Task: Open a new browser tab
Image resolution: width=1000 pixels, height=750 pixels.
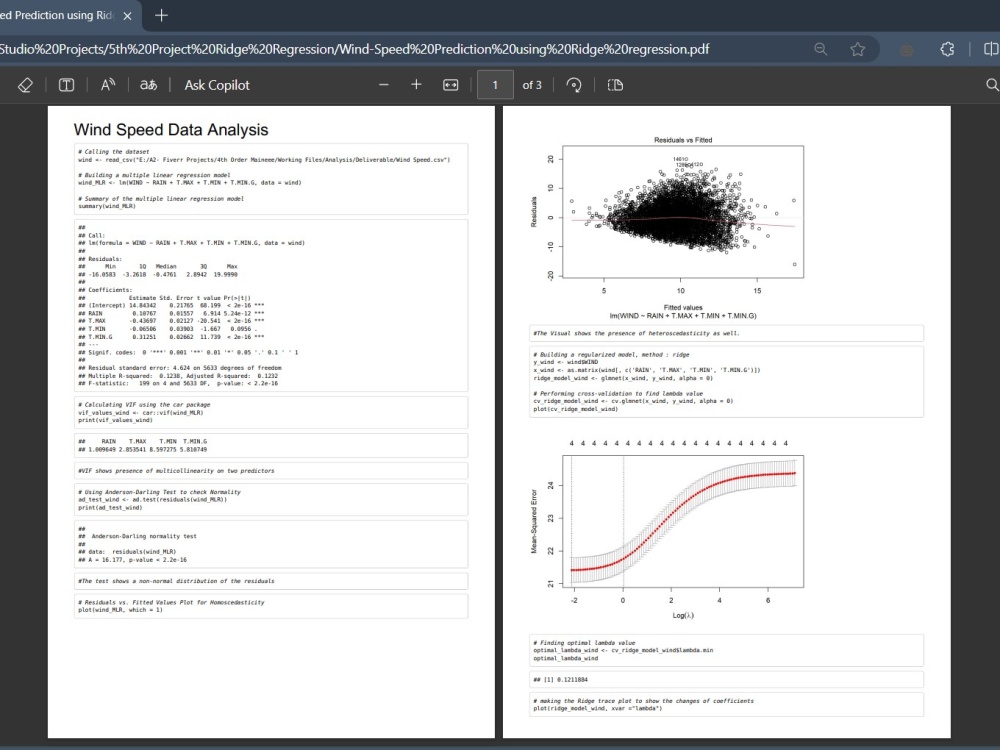Action: point(162,16)
